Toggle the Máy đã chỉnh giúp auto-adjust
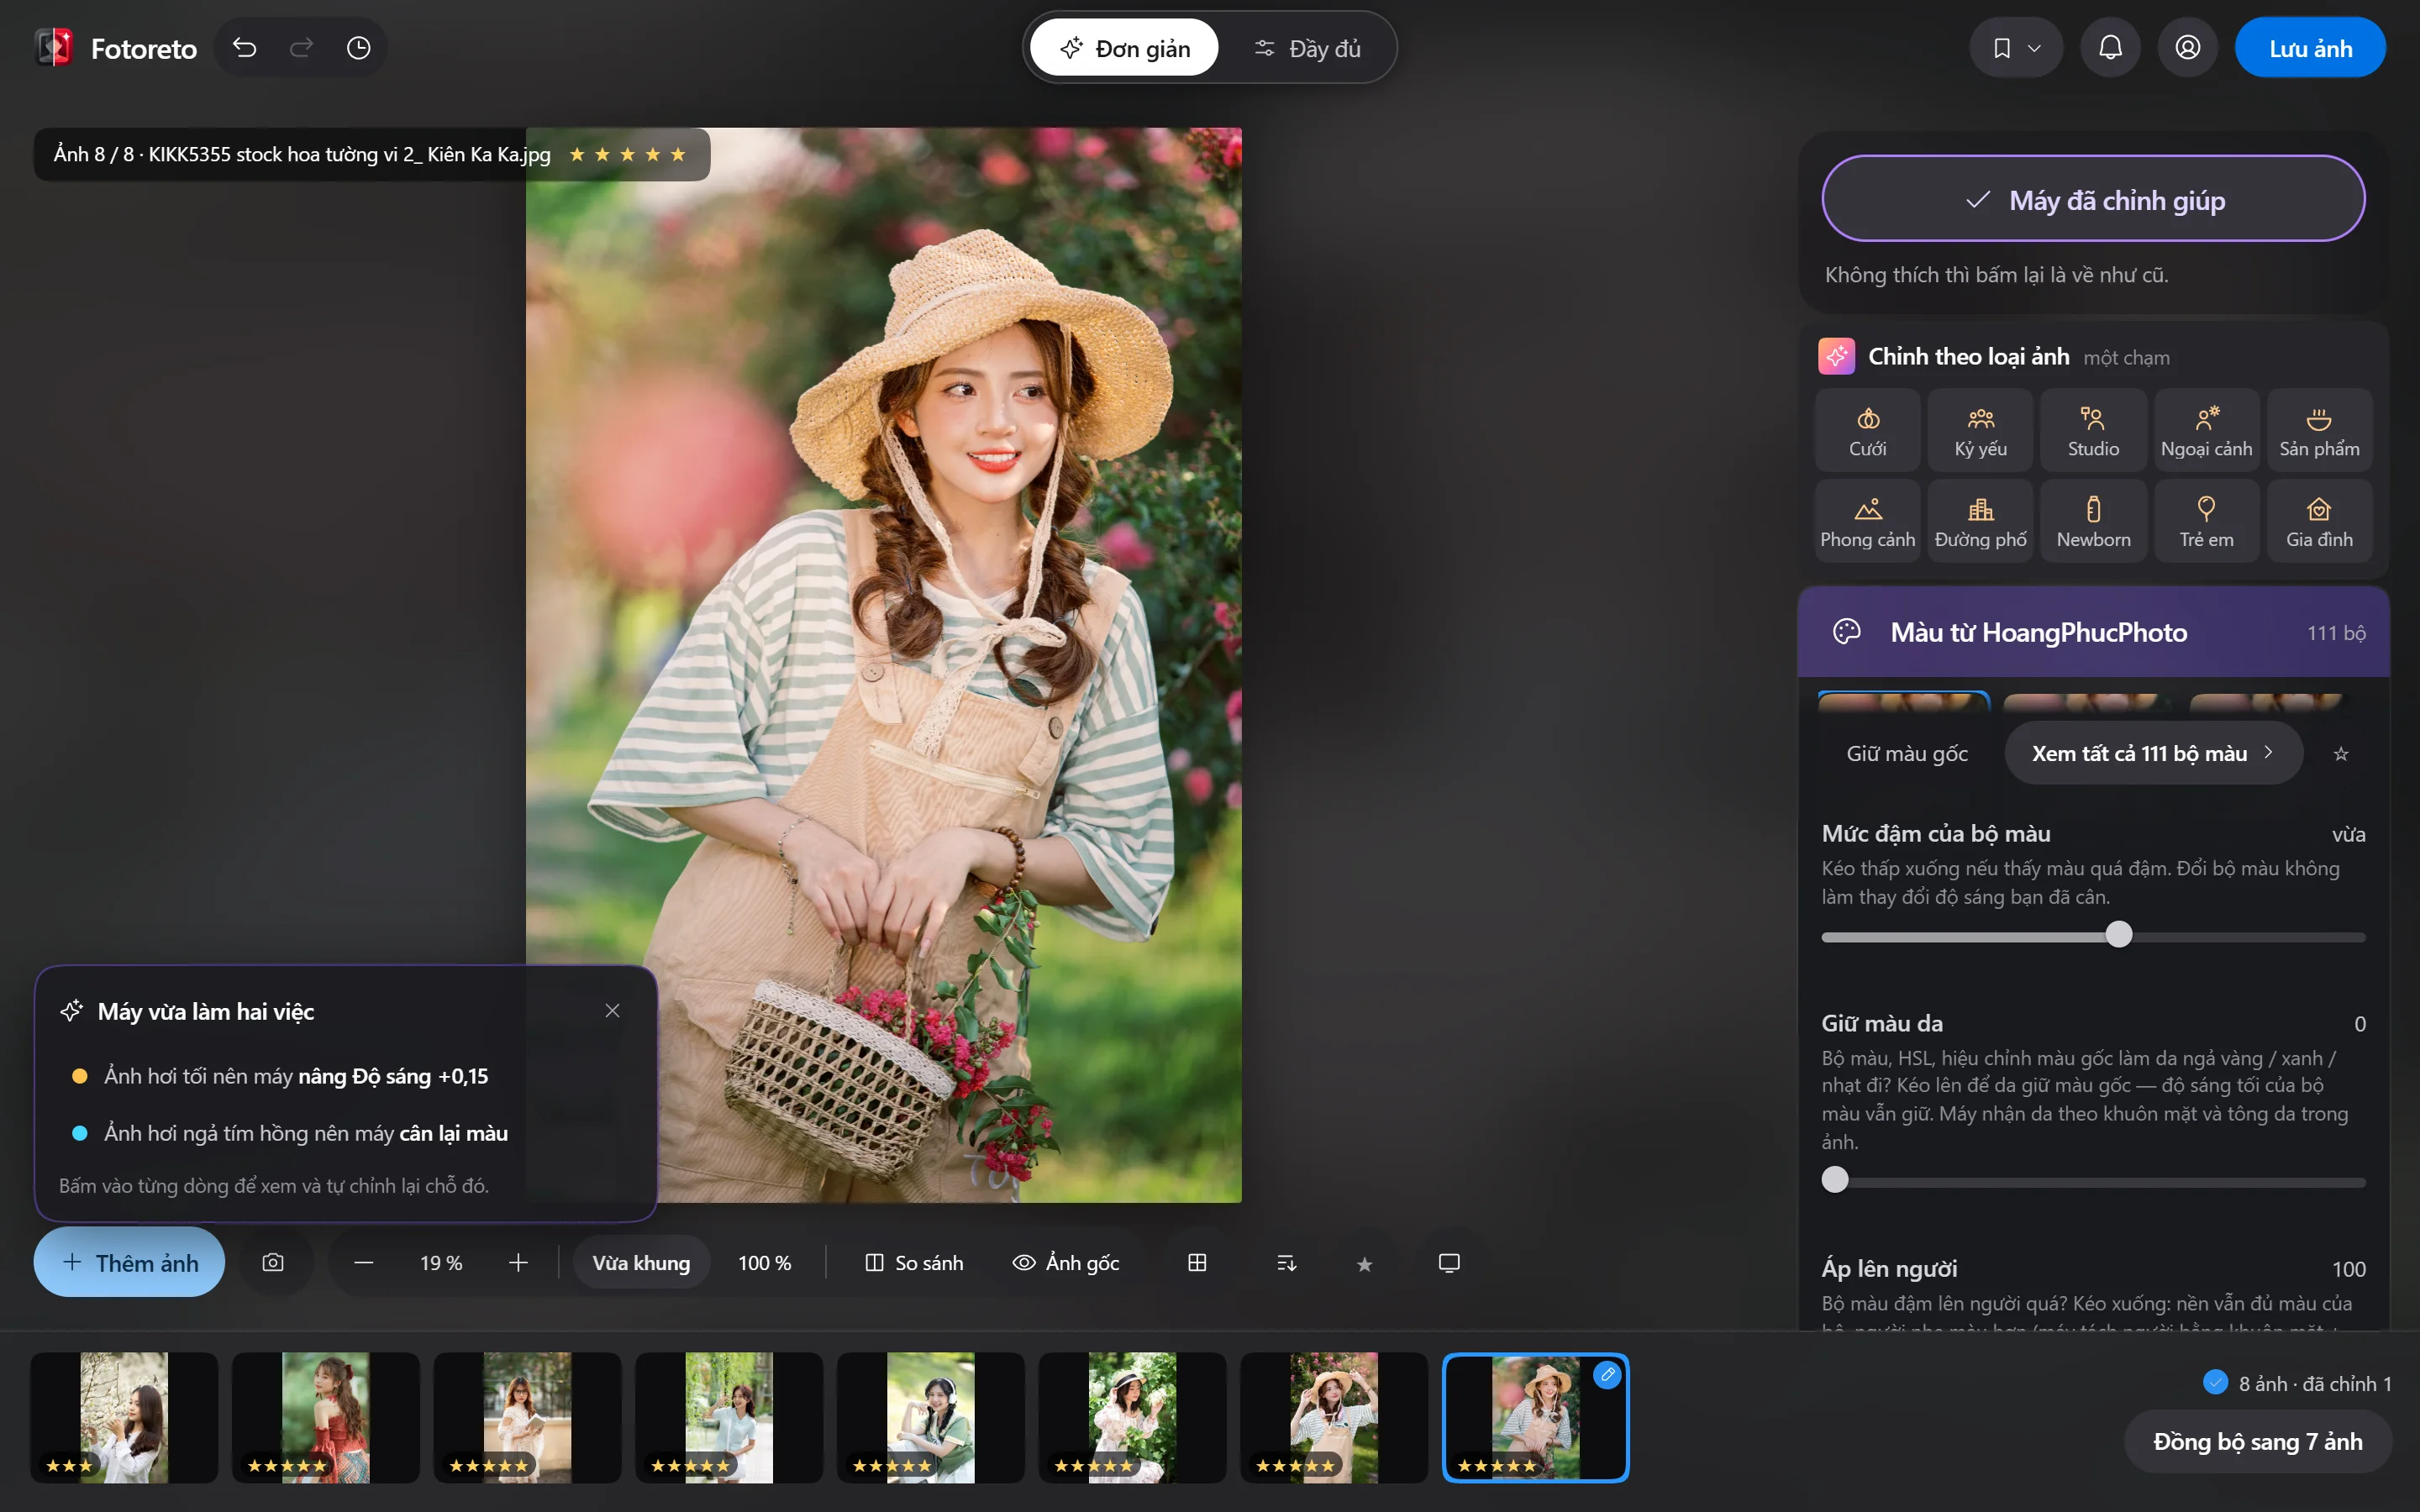2420x1512 pixels. 2093,199
